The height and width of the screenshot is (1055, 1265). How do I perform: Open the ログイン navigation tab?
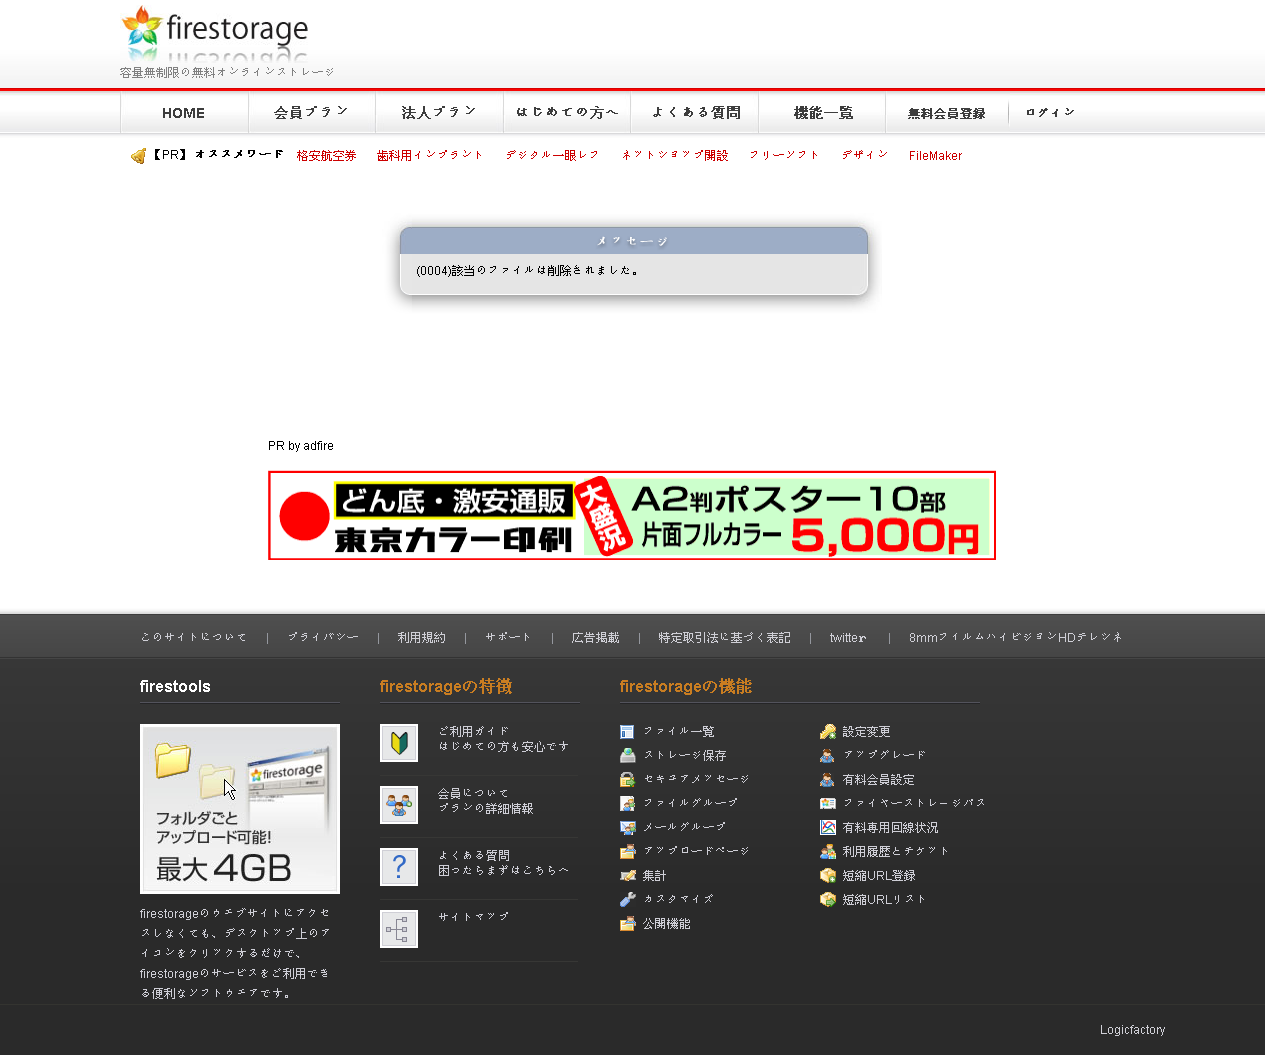(x=1050, y=113)
